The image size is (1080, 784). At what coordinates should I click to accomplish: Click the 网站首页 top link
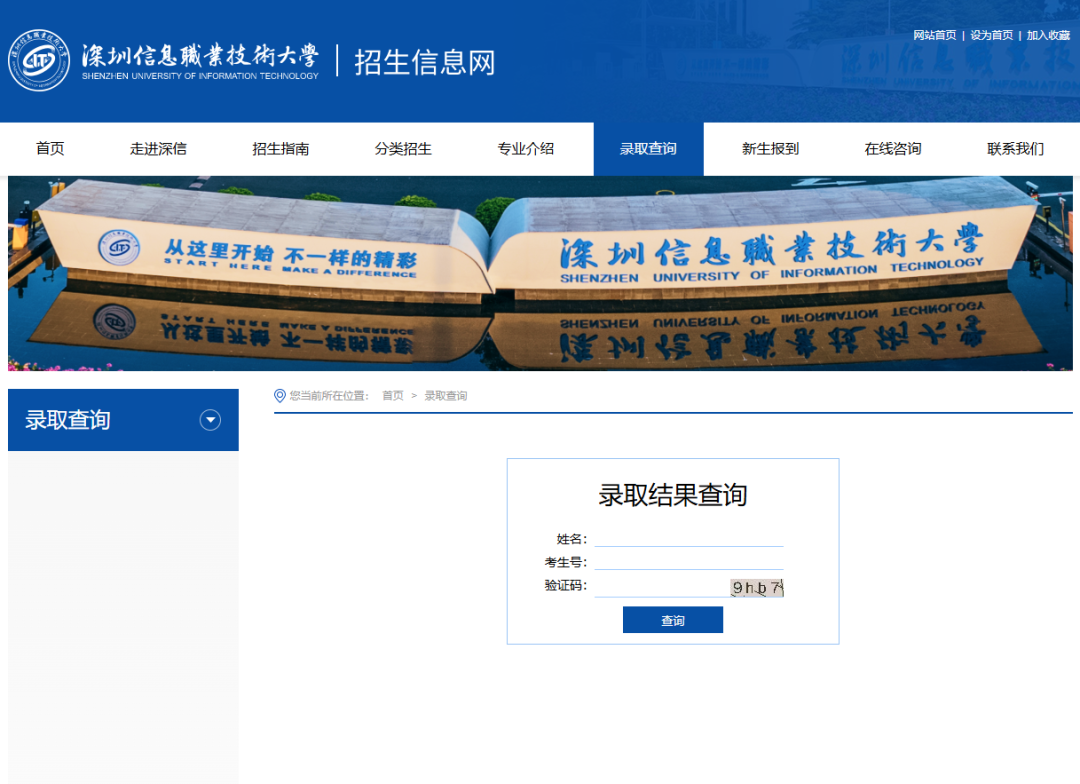935,35
